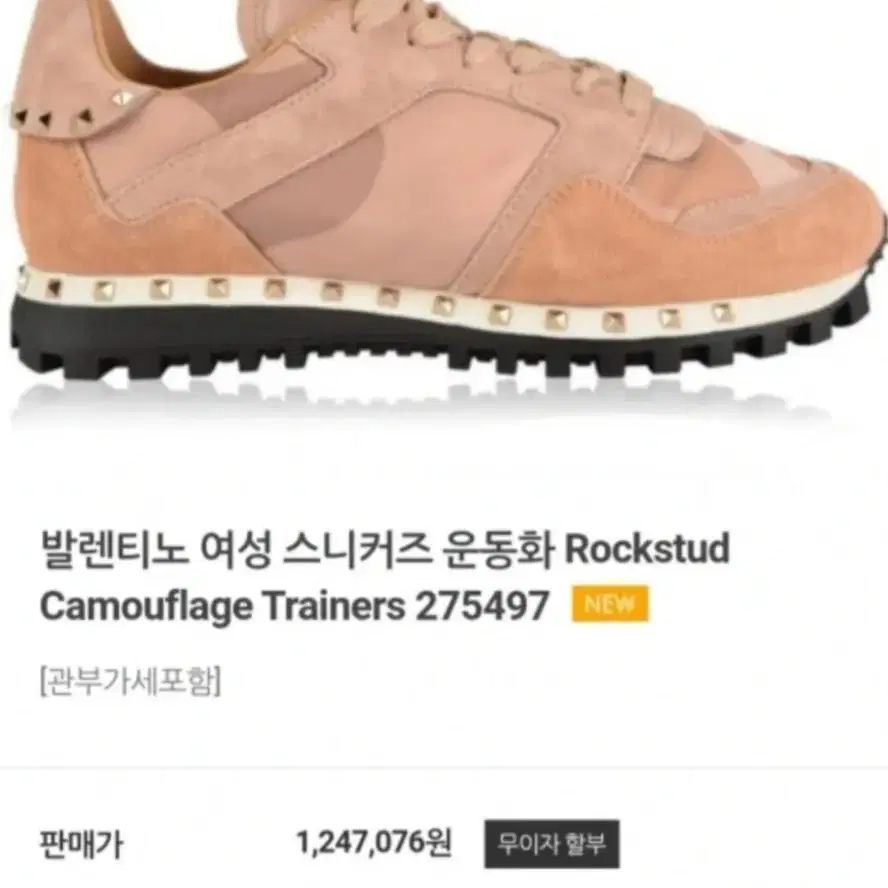Select the 1,247,076원 price

(374, 843)
